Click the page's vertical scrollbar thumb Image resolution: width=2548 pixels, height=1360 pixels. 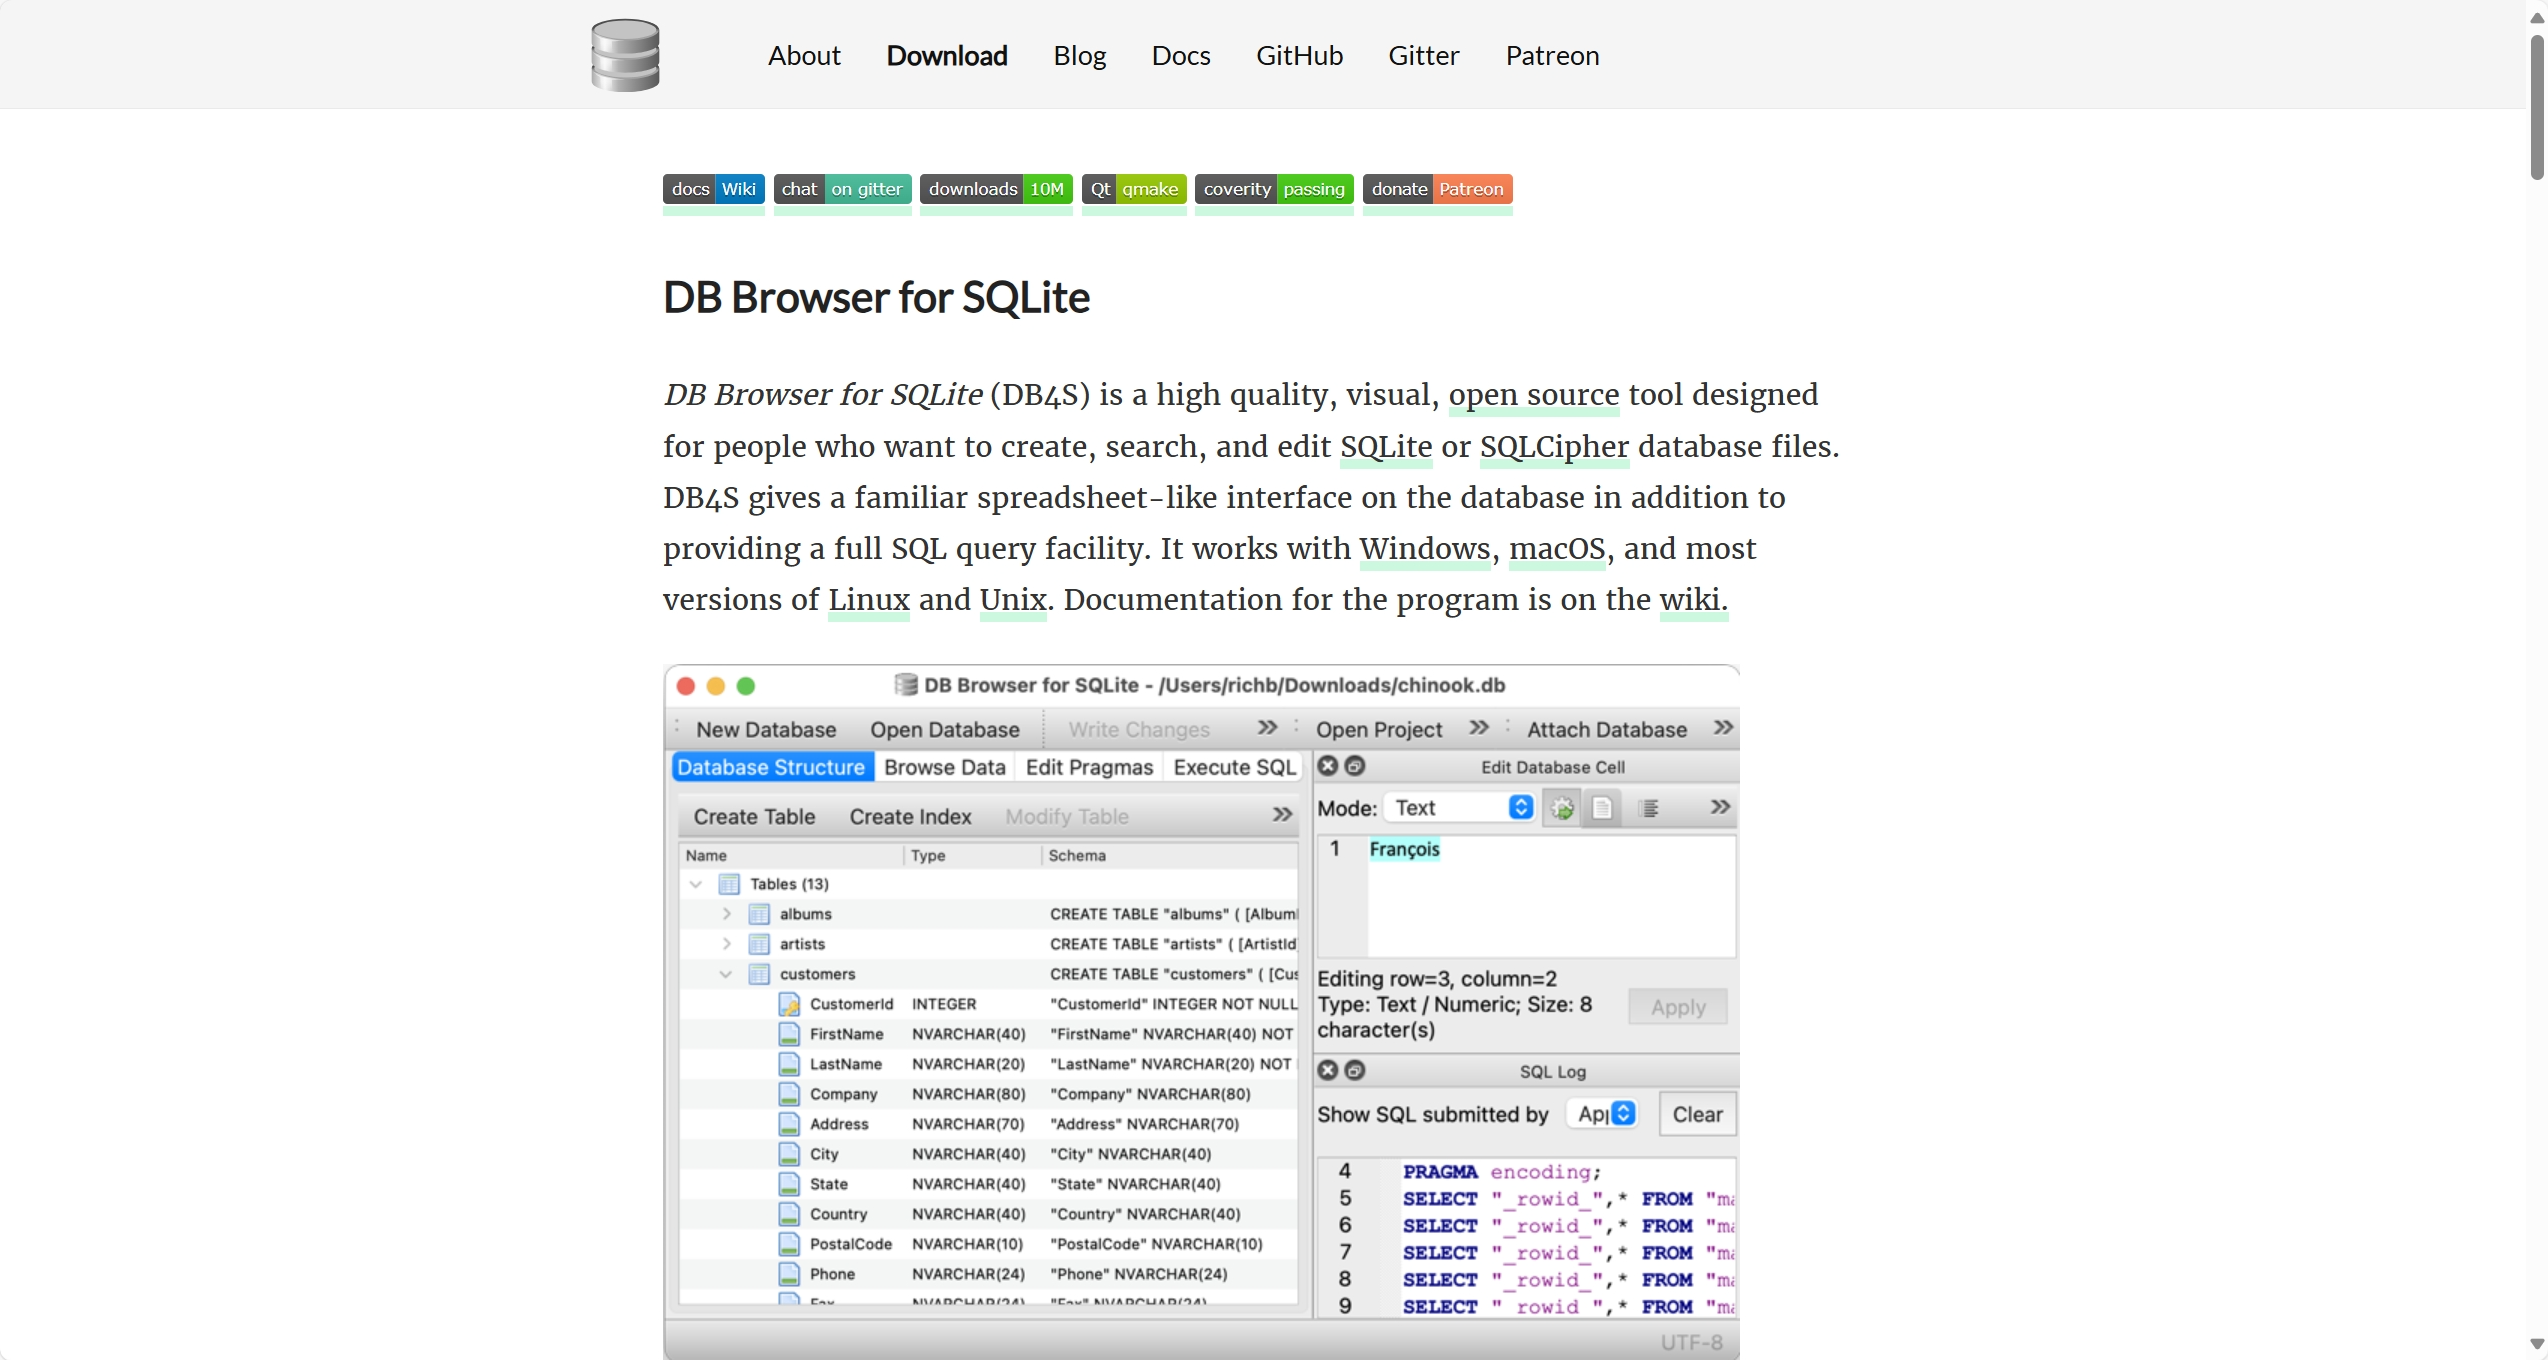2537,107
